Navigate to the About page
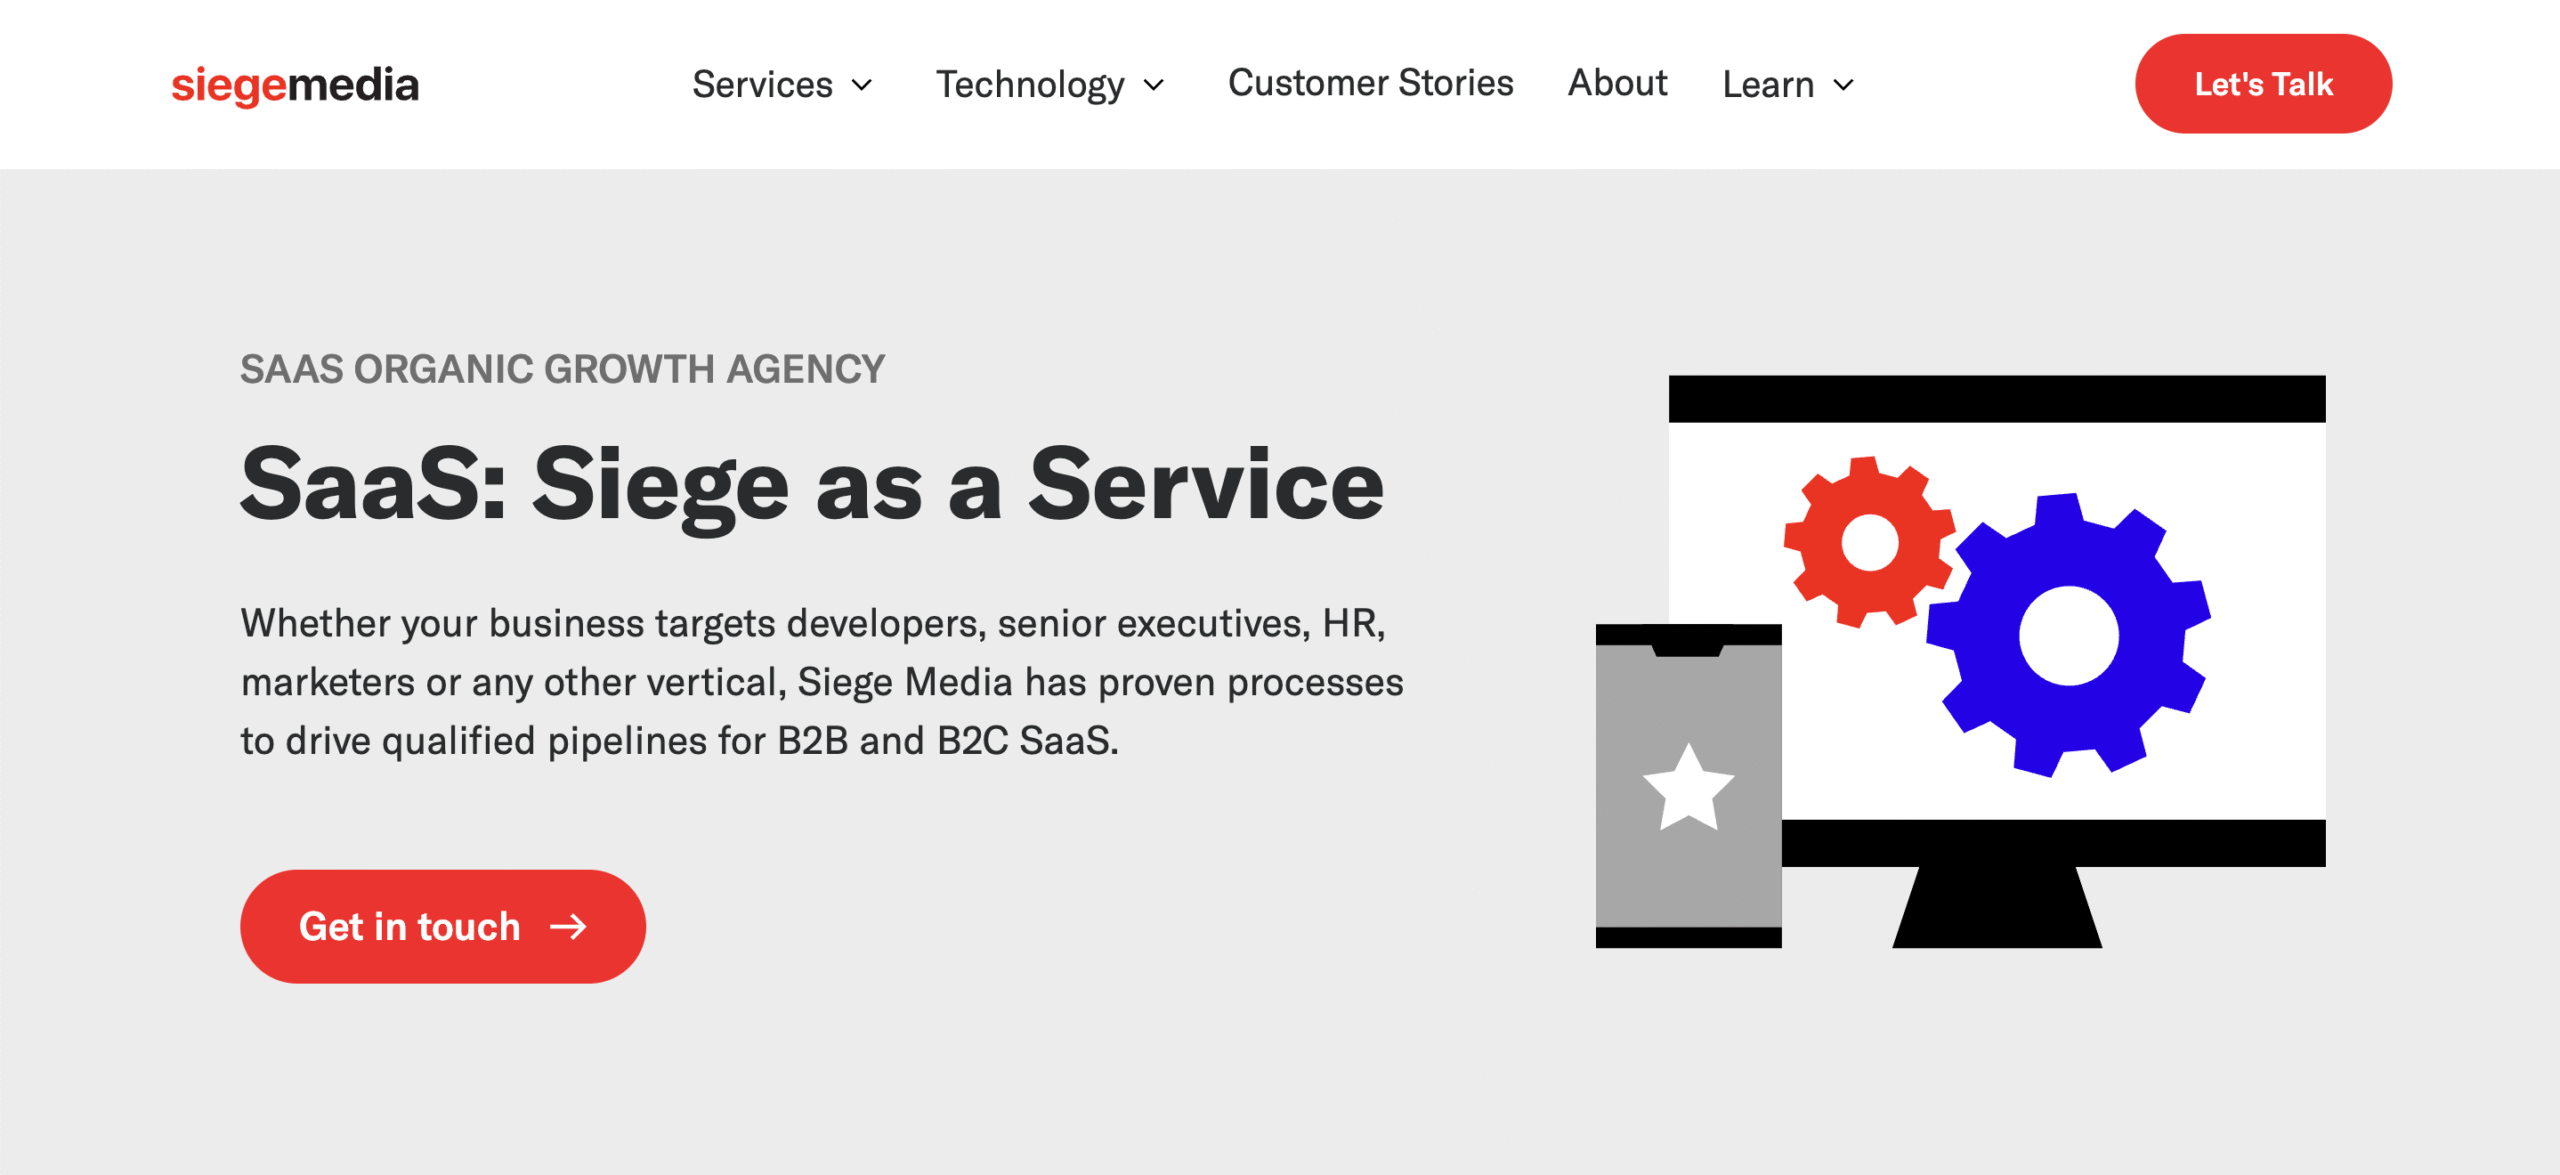 point(1616,83)
